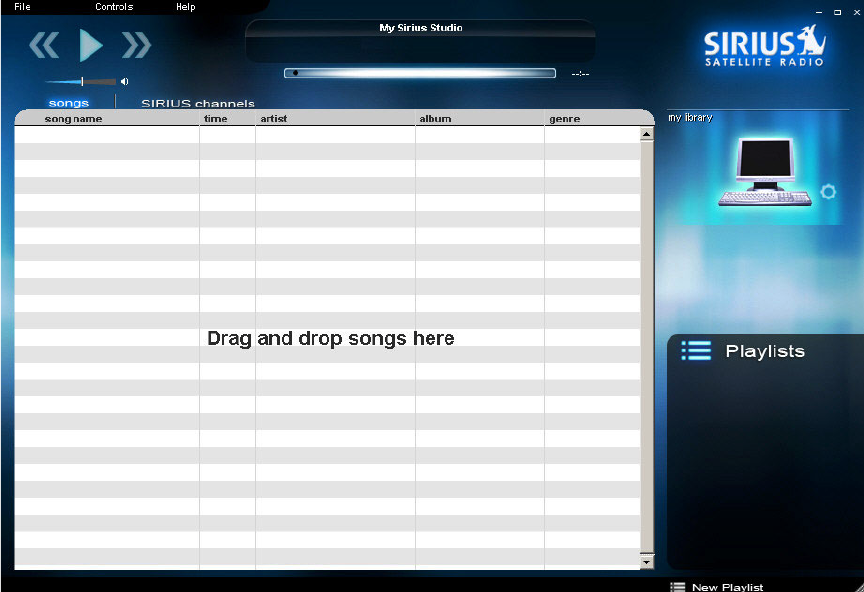
Task: Click the Play button
Action: point(91,45)
